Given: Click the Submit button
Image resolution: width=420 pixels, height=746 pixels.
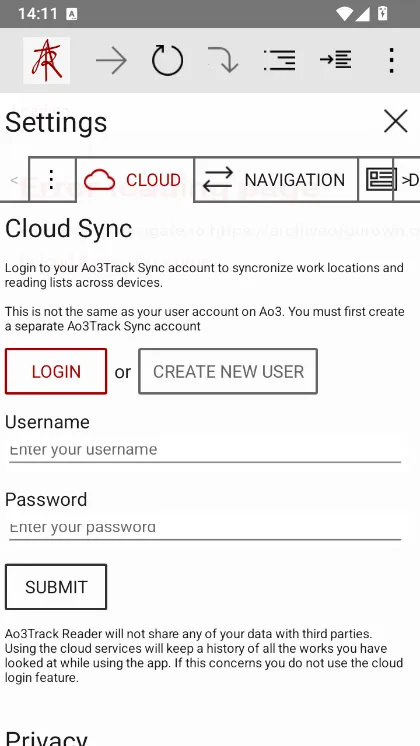Looking at the screenshot, I should [x=56, y=587].
